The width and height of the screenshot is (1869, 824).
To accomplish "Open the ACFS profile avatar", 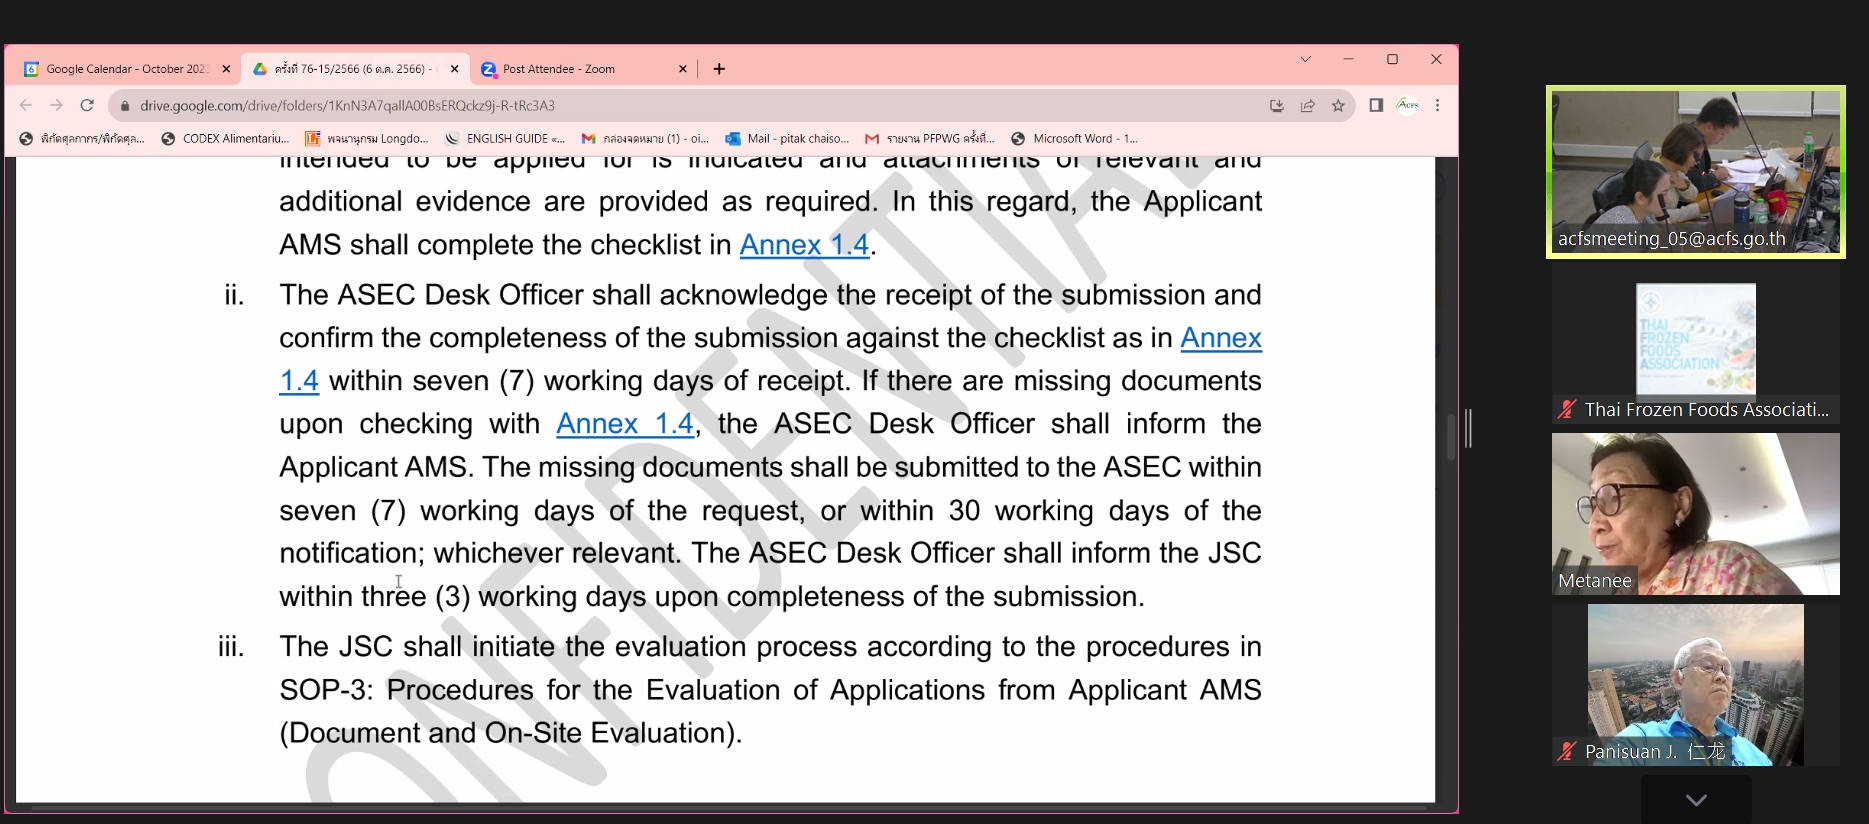I will pyautogui.click(x=1407, y=105).
